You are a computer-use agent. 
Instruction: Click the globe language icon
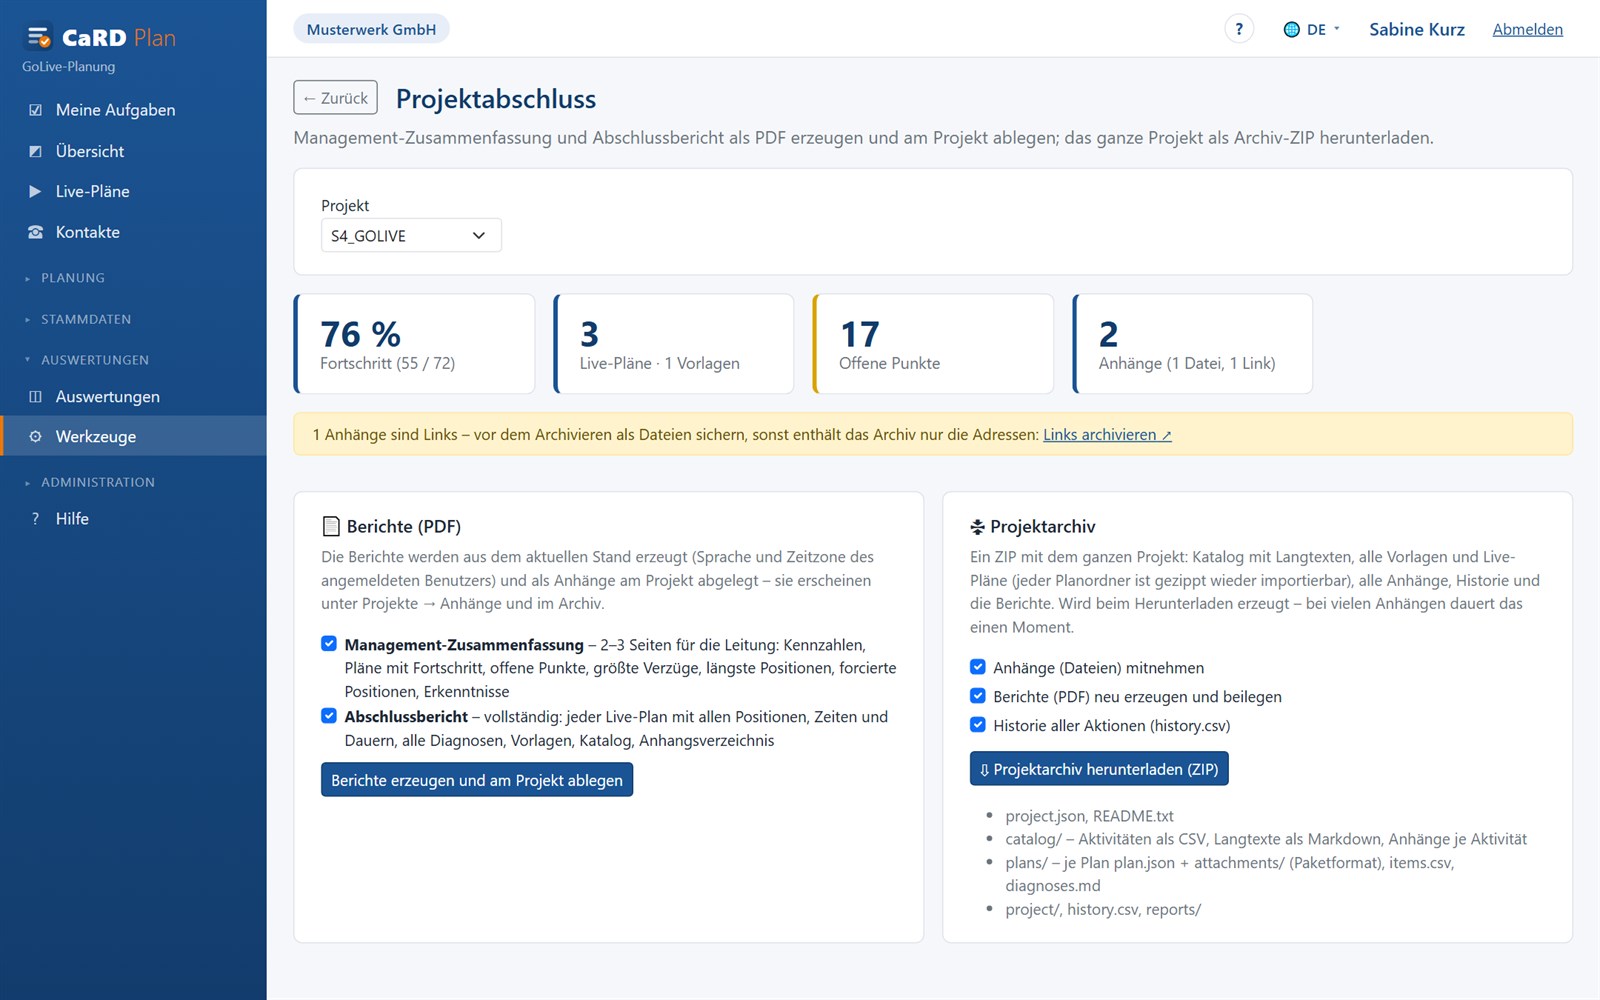pyautogui.click(x=1292, y=30)
